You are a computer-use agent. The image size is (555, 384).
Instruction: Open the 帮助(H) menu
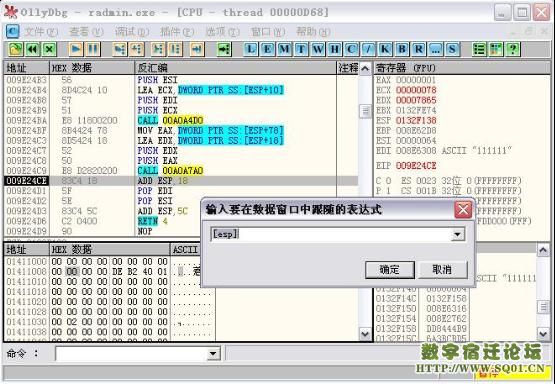(x=313, y=32)
